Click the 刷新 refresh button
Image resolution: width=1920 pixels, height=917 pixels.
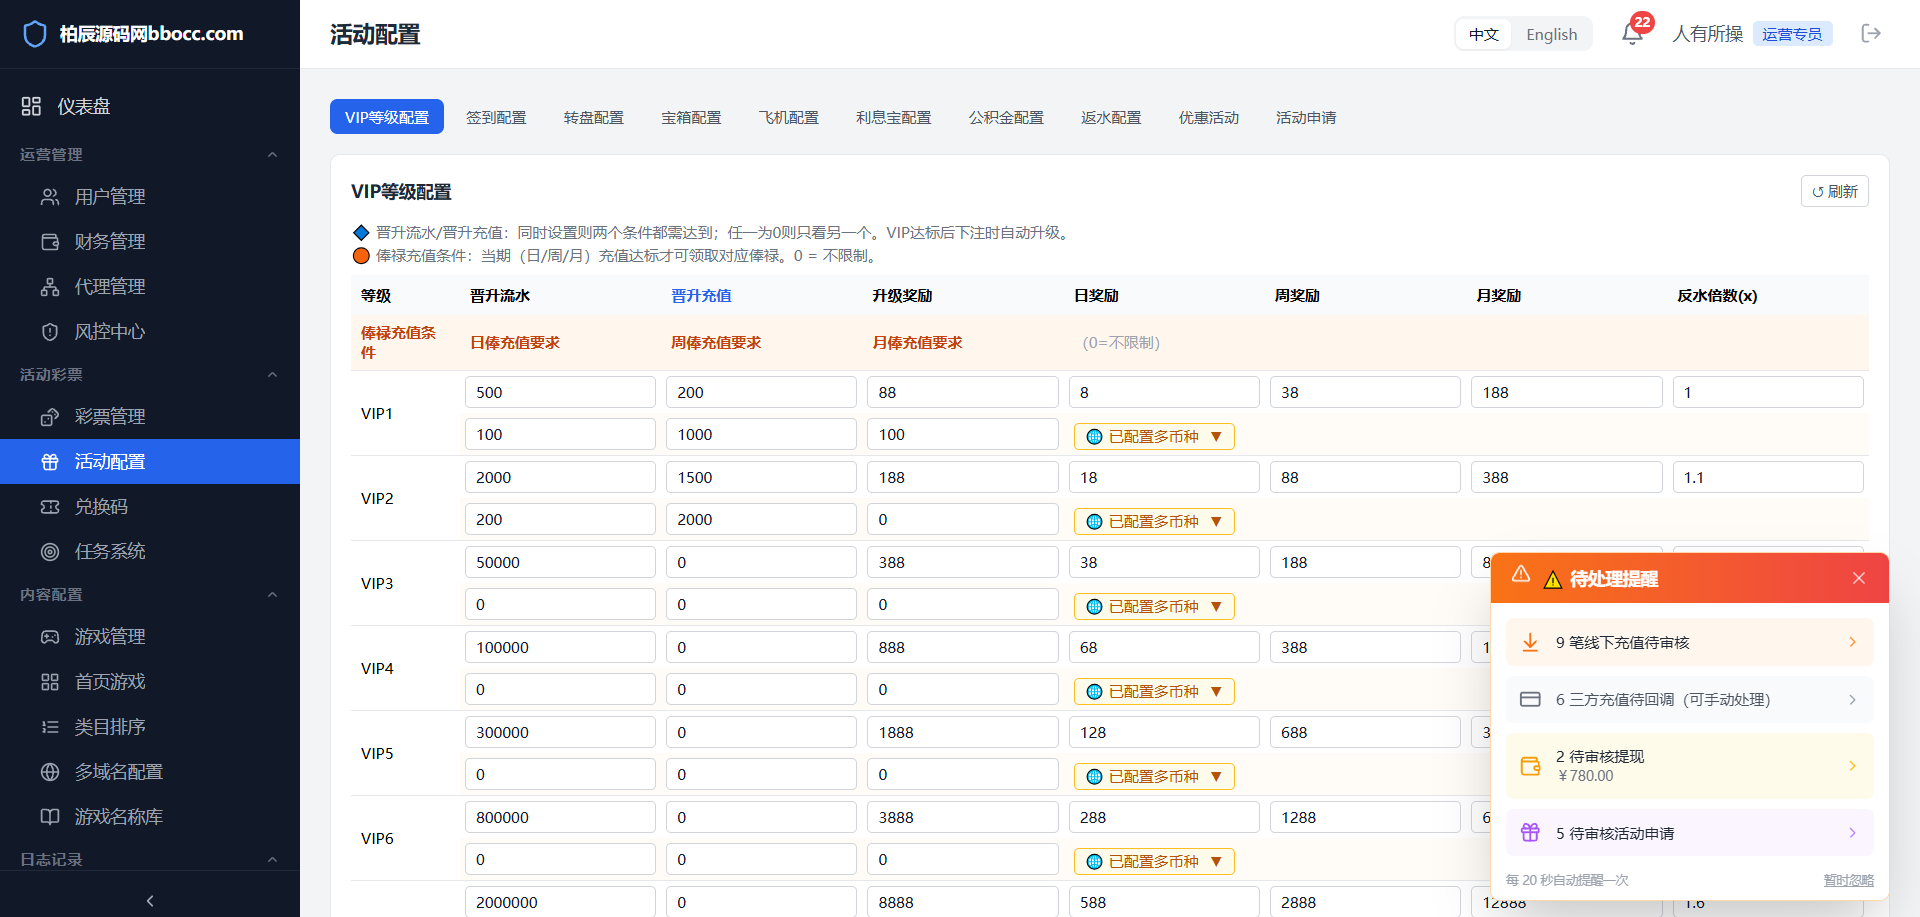pyautogui.click(x=1835, y=191)
